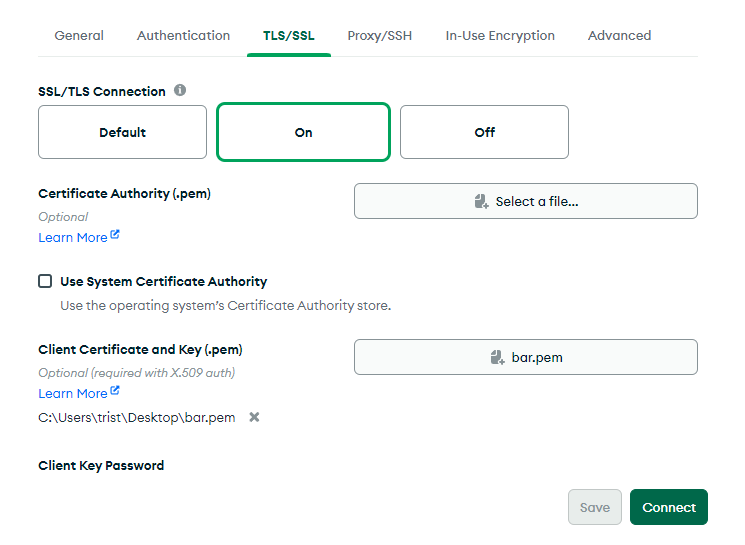Image resolution: width=745 pixels, height=545 pixels.
Task: Remove the bar.pem client certificate path
Action: tap(254, 417)
